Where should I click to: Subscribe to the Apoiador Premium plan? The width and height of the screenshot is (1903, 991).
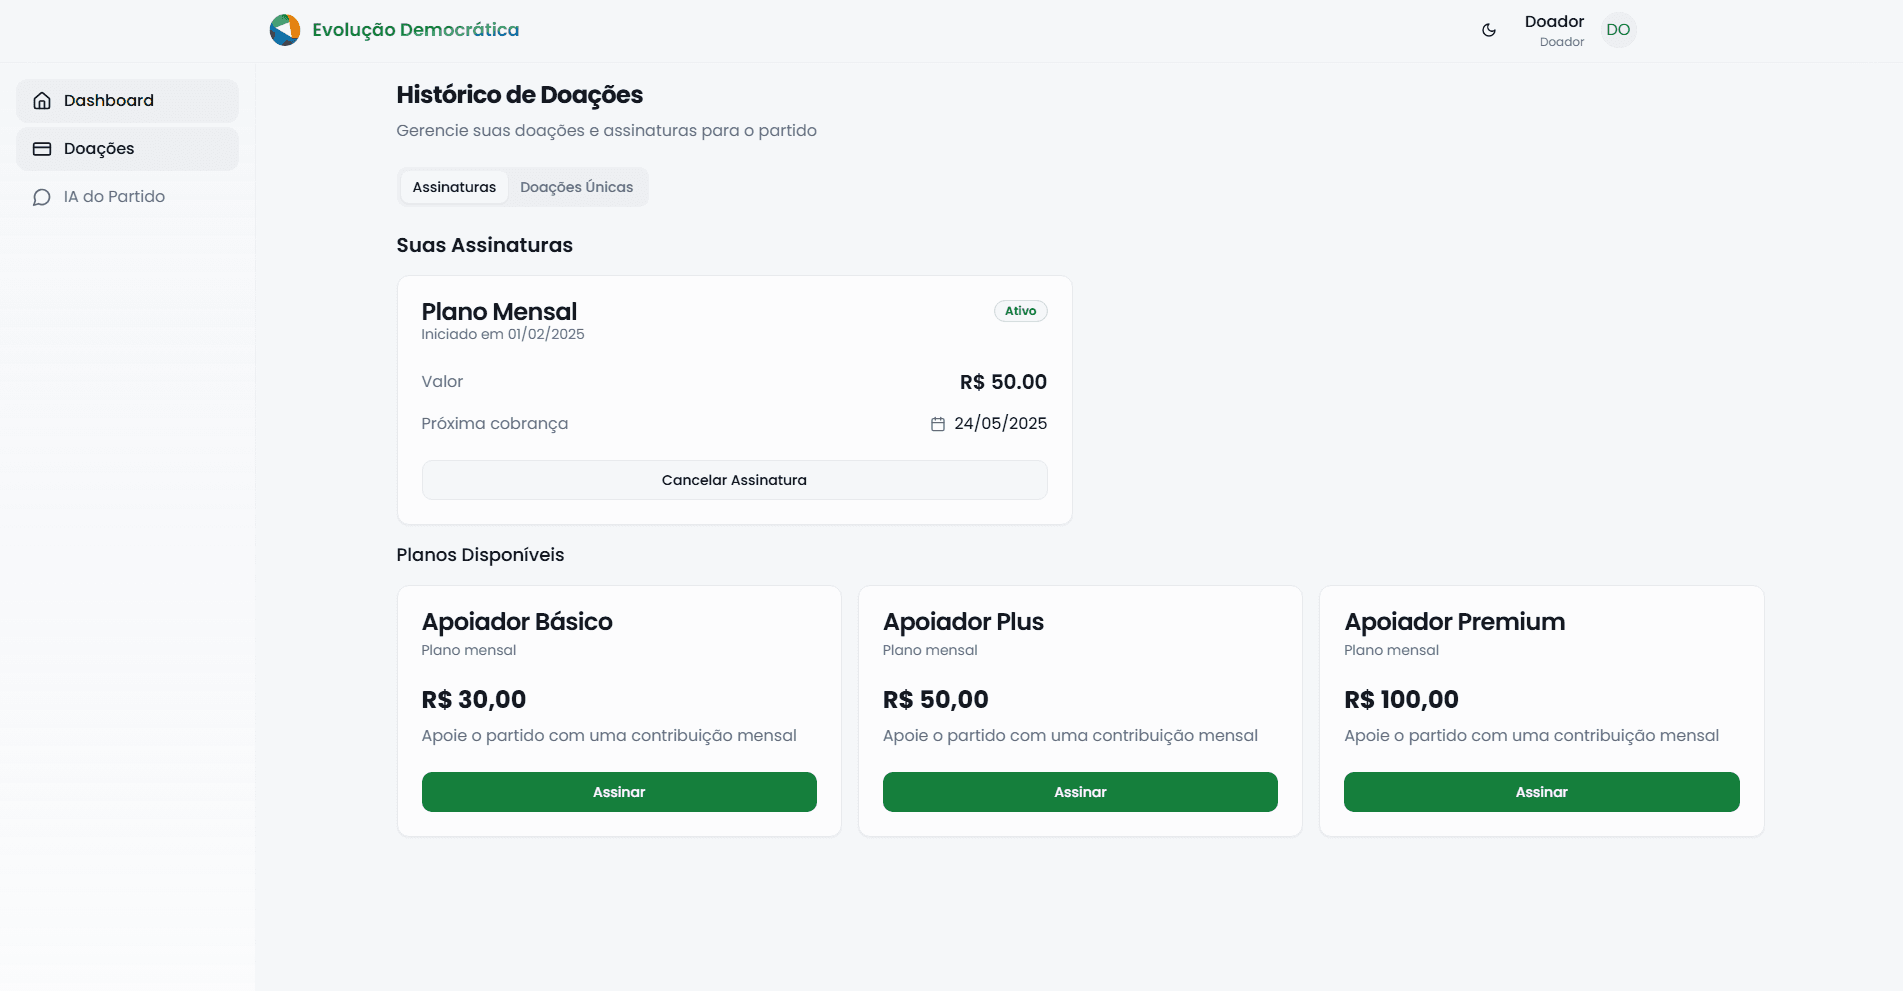pyautogui.click(x=1541, y=792)
